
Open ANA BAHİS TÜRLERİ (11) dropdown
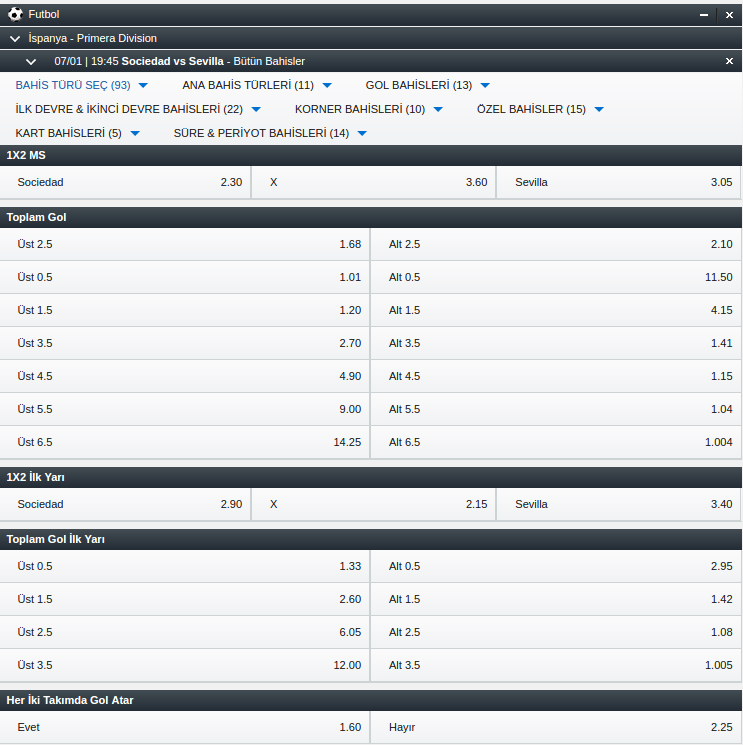click(257, 85)
